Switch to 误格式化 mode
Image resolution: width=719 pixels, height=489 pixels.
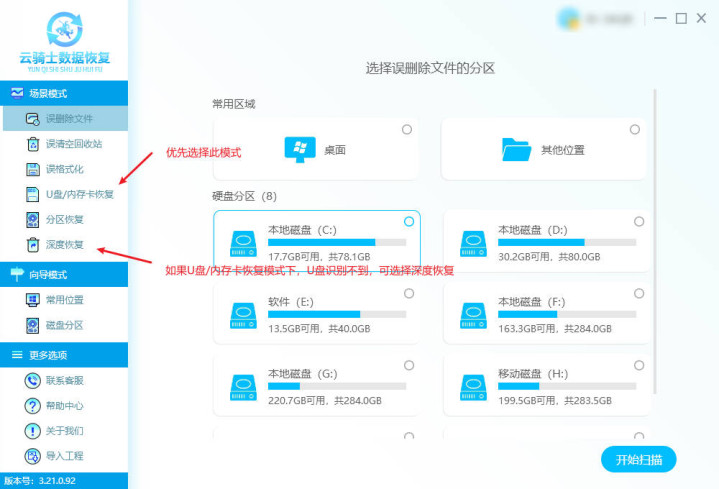pyautogui.click(x=64, y=169)
